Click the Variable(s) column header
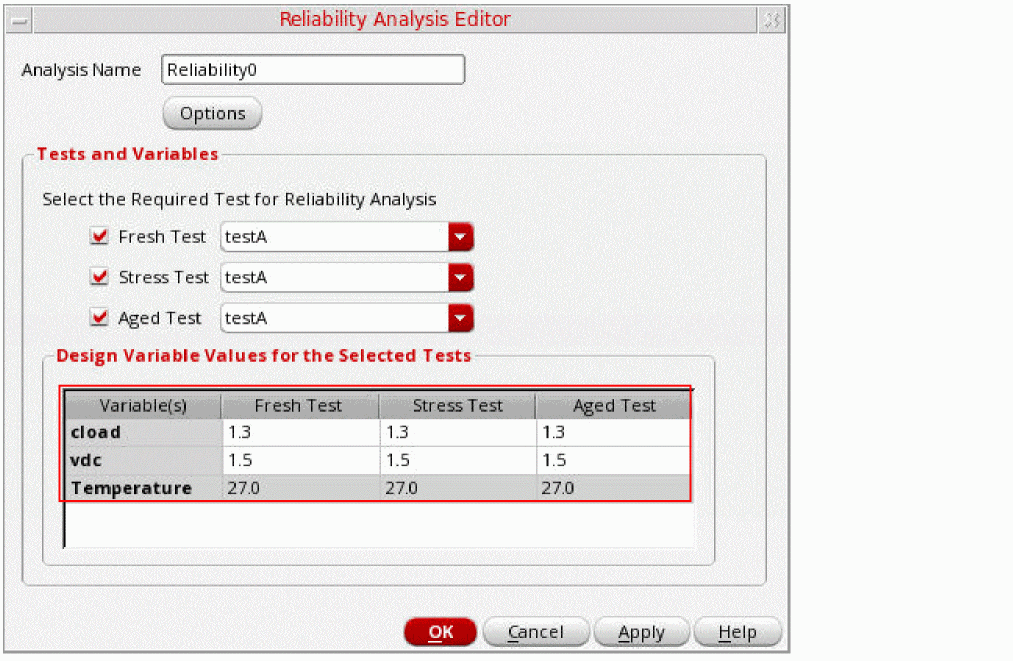1013x661 pixels. click(x=143, y=406)
